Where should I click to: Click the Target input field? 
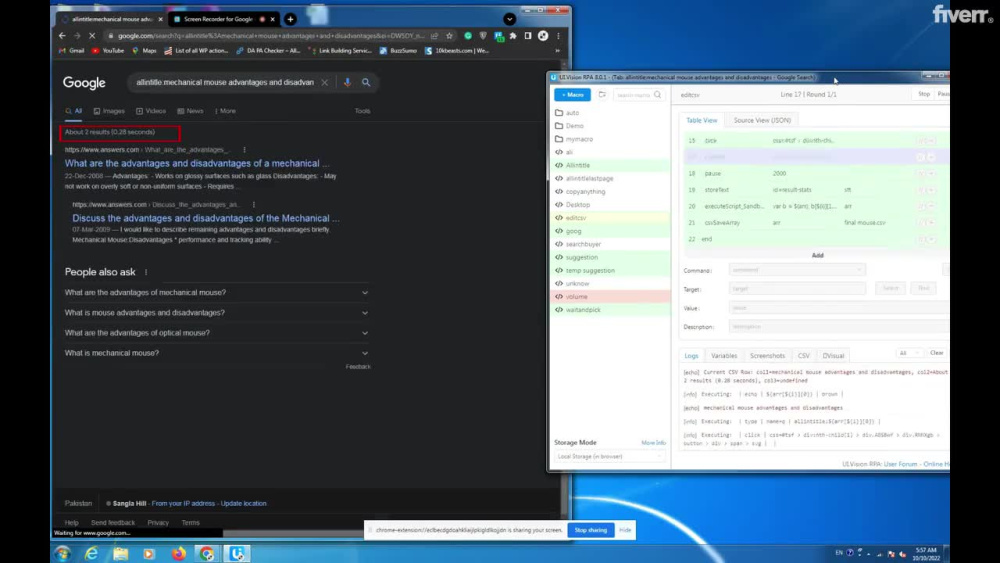tap(797, 289)
